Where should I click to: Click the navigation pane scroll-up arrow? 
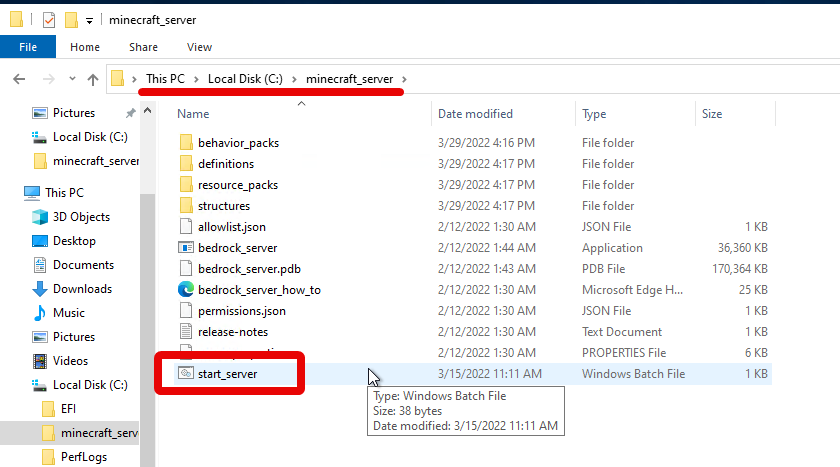click(x=148, y=110)
